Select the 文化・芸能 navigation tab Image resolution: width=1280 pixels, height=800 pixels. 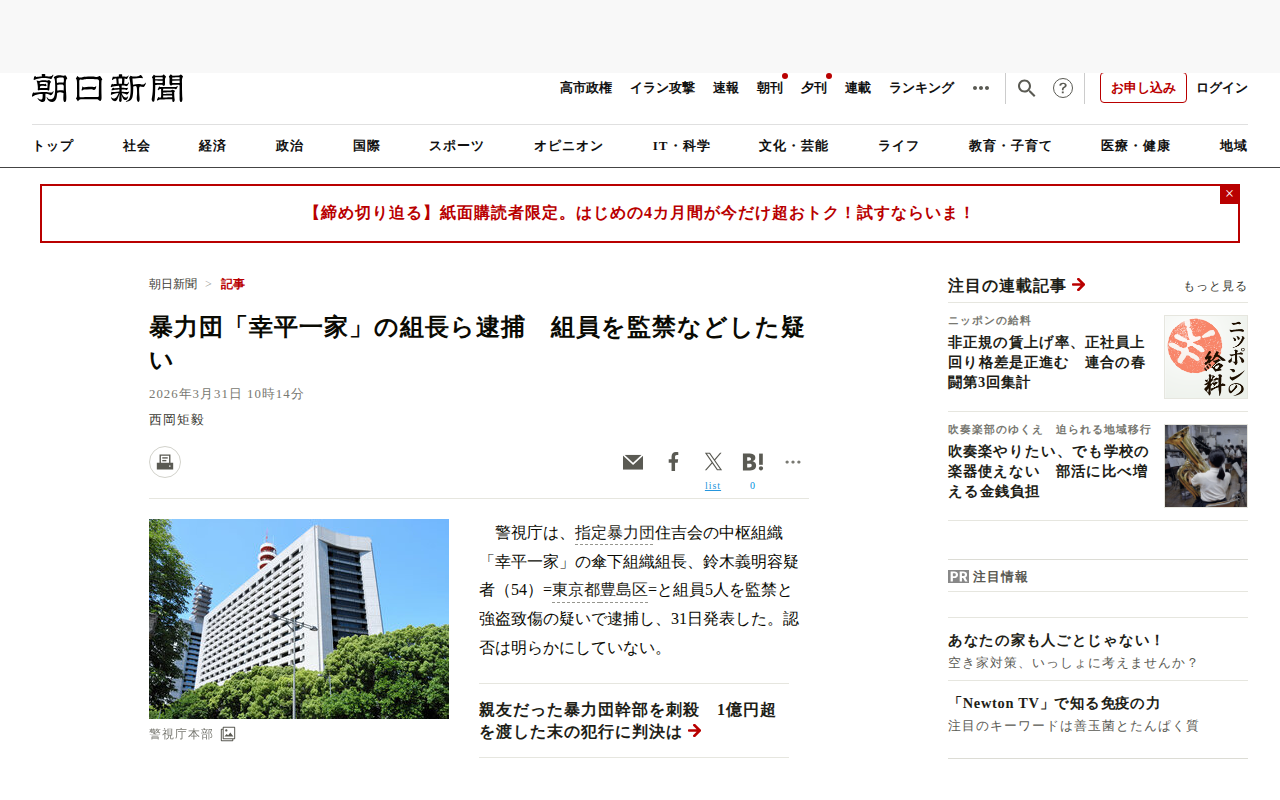pyautogui.click(x=794, y=146)
